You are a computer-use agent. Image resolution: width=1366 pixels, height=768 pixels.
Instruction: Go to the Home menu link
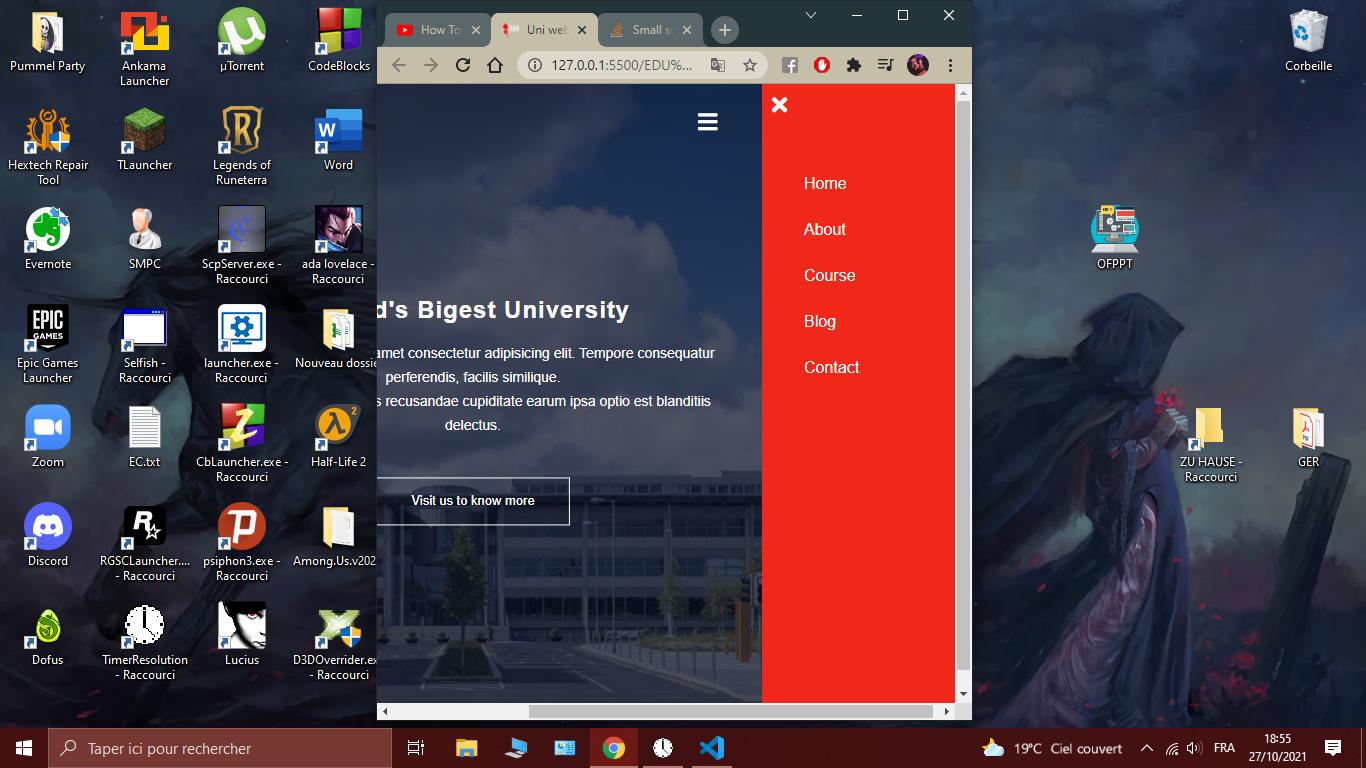click(x=825, y=183)
